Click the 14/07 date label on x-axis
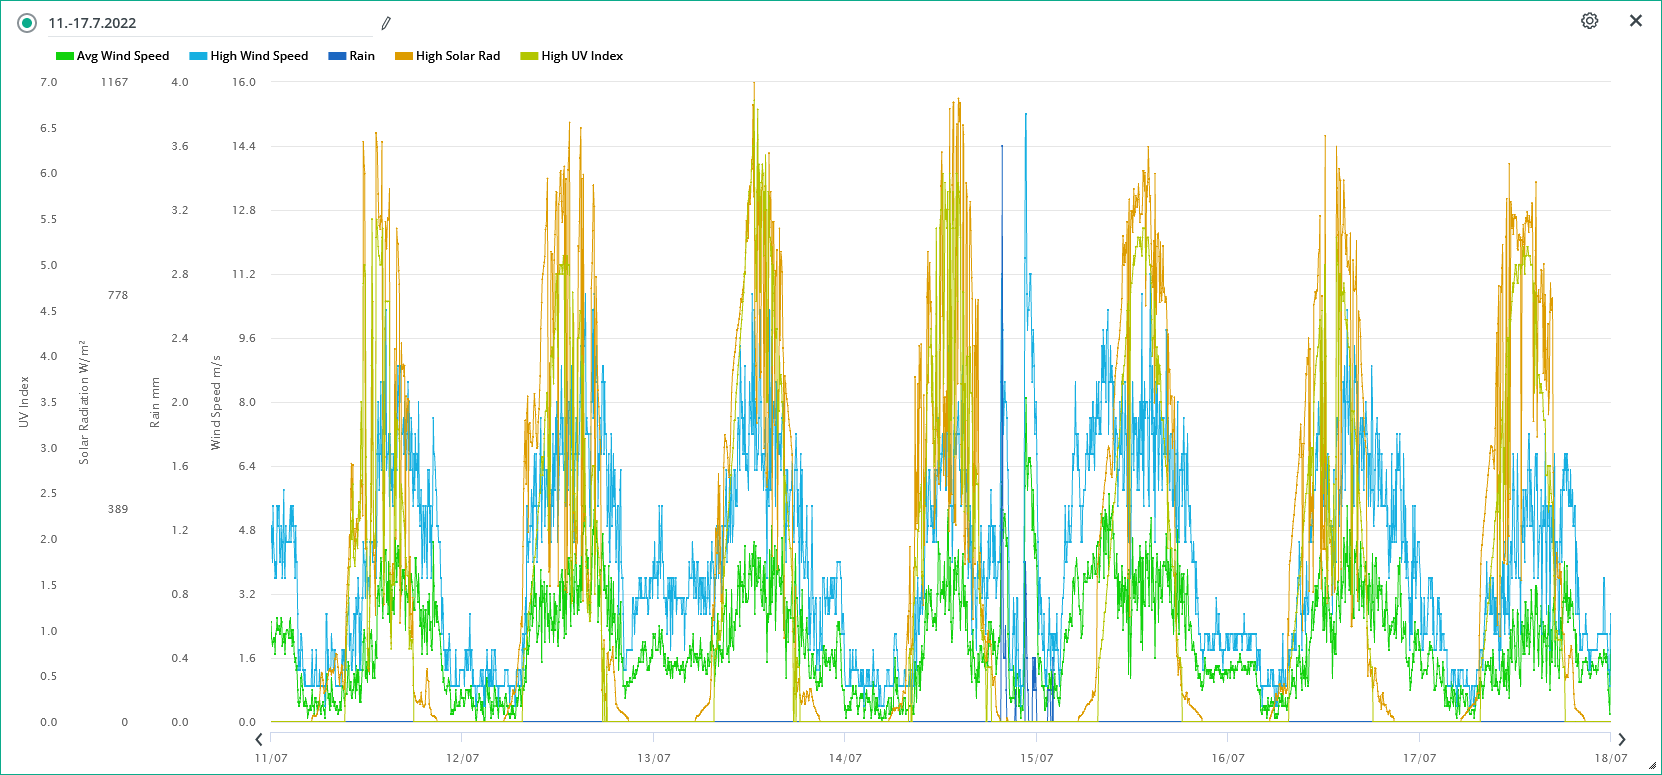Viewport: 1662px width, 775px height. pyautogui.click(x=845, y=758)
